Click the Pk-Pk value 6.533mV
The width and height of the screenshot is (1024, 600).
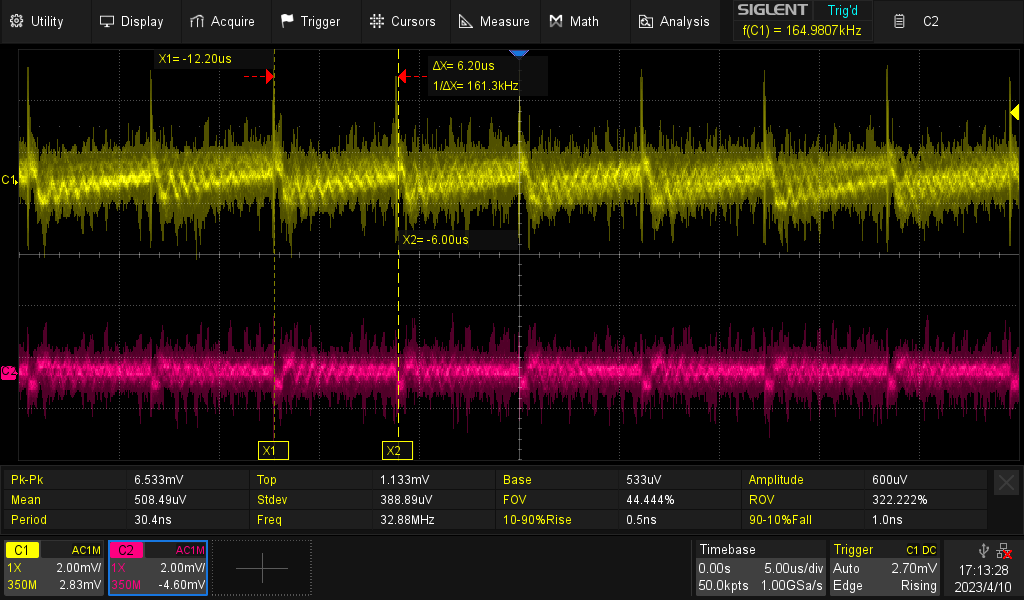pyautogui.click(x=159, y=480)
